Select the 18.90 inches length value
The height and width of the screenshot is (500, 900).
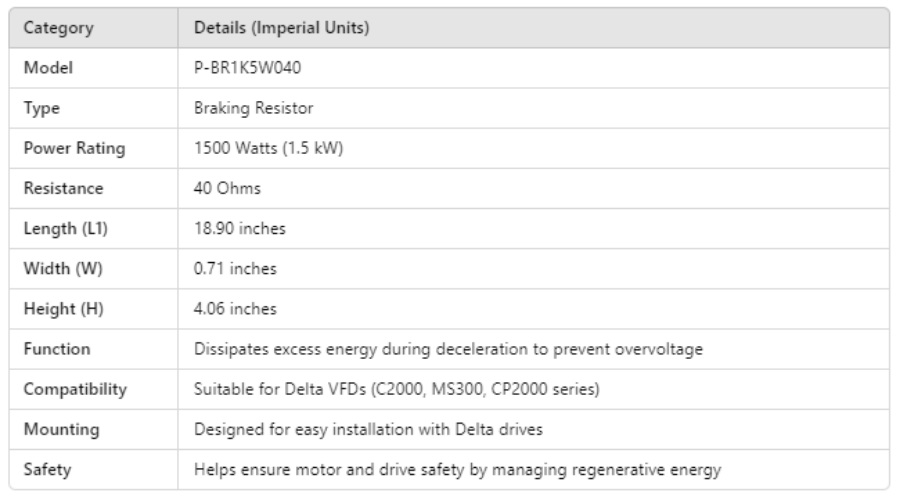239,228
